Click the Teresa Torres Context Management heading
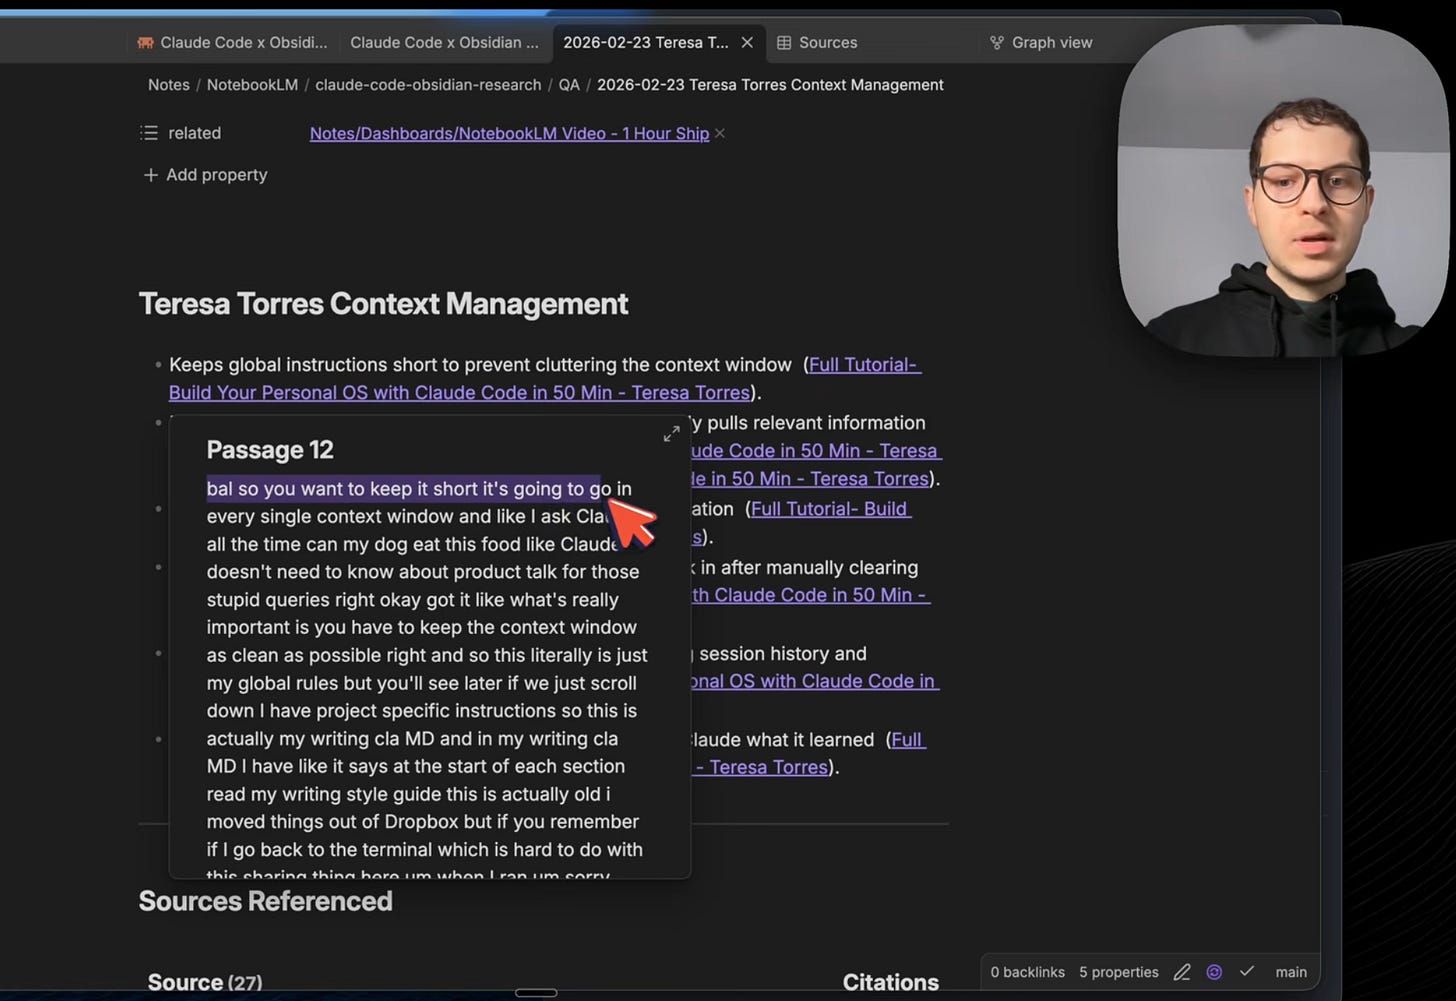1456x1001 pixels. click(x=383, y=304)
